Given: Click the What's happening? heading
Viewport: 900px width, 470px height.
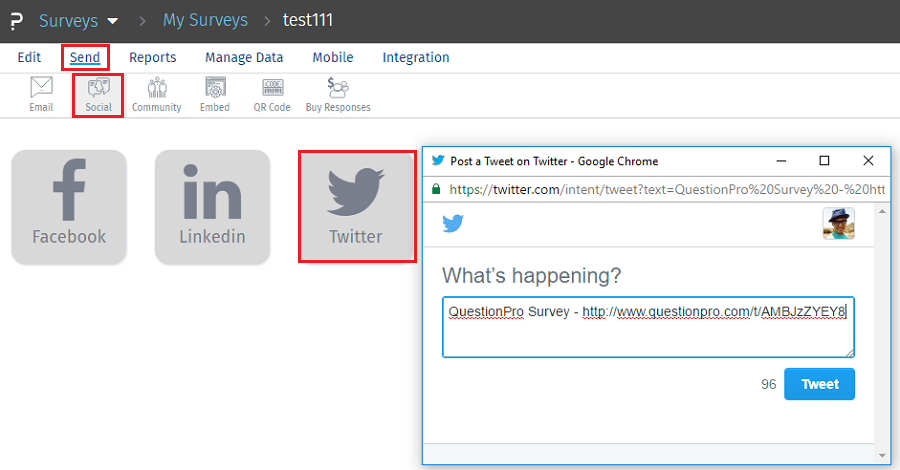Looking at the screenshot, I should tap(532, 276).
